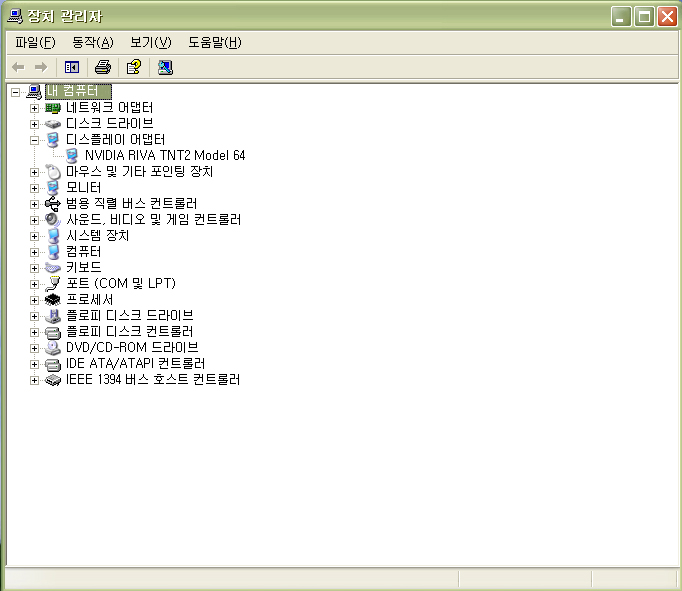Open the 동작(A) menu
This screenshot has height=591, width=682.
tap(92, 42)
